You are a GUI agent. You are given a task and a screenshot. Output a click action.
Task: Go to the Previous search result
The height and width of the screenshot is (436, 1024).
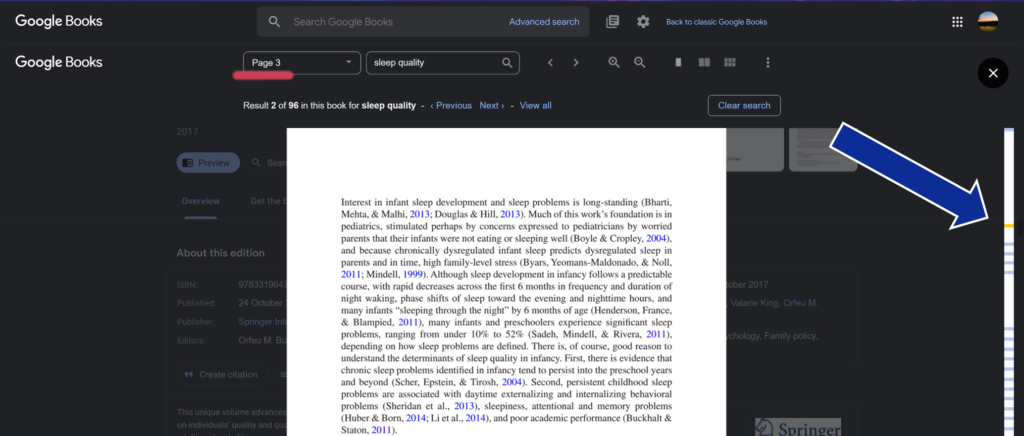pos(451,106)
